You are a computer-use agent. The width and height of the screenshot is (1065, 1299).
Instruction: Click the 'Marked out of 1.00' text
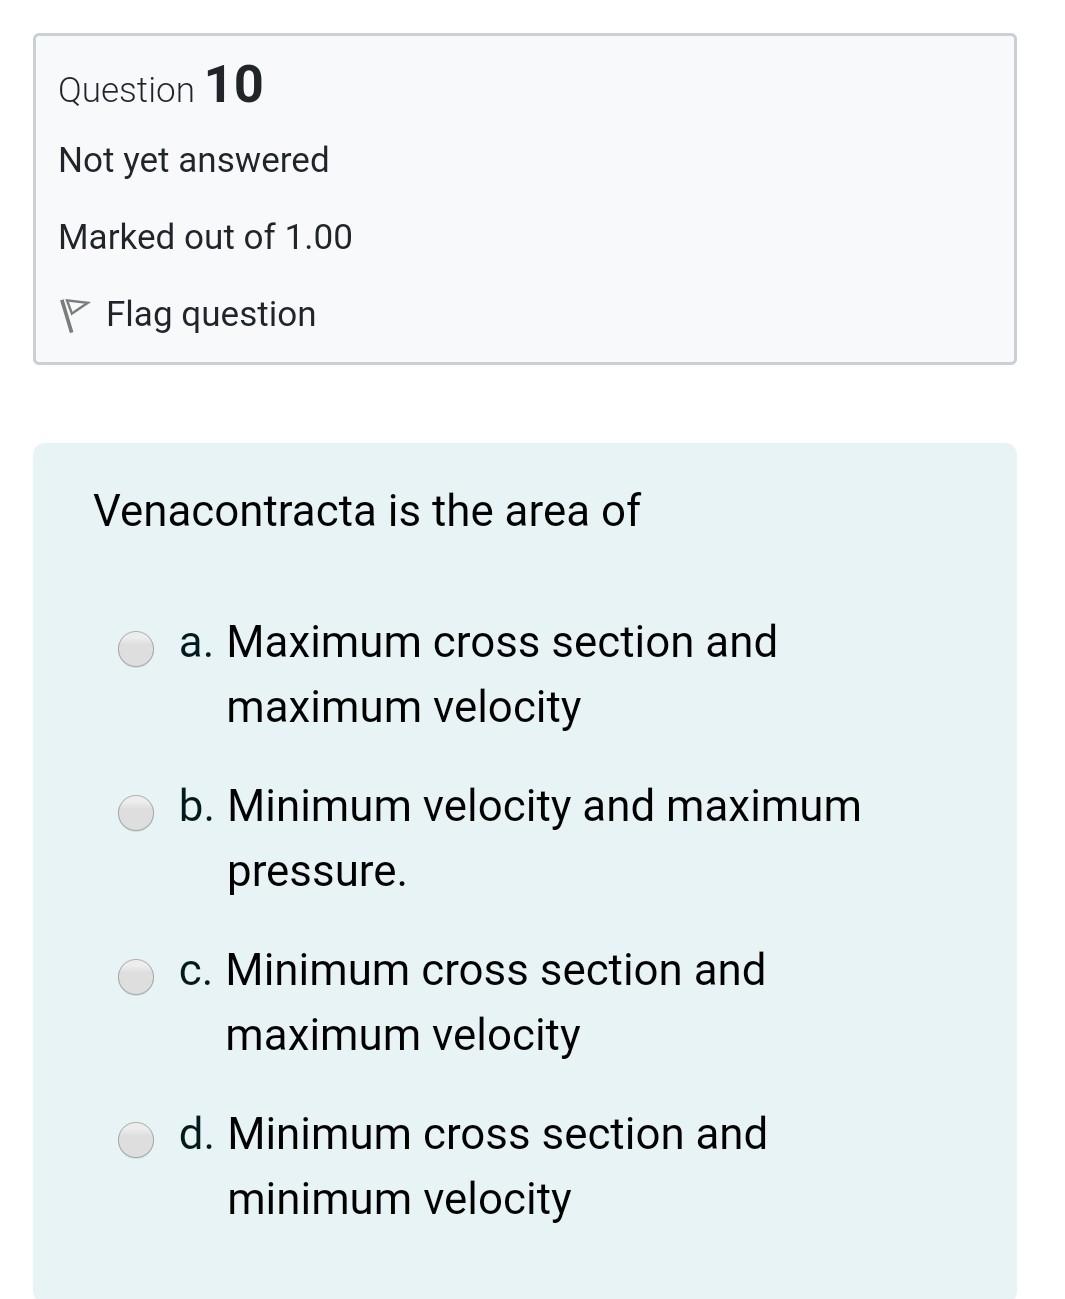coord(205,237)
